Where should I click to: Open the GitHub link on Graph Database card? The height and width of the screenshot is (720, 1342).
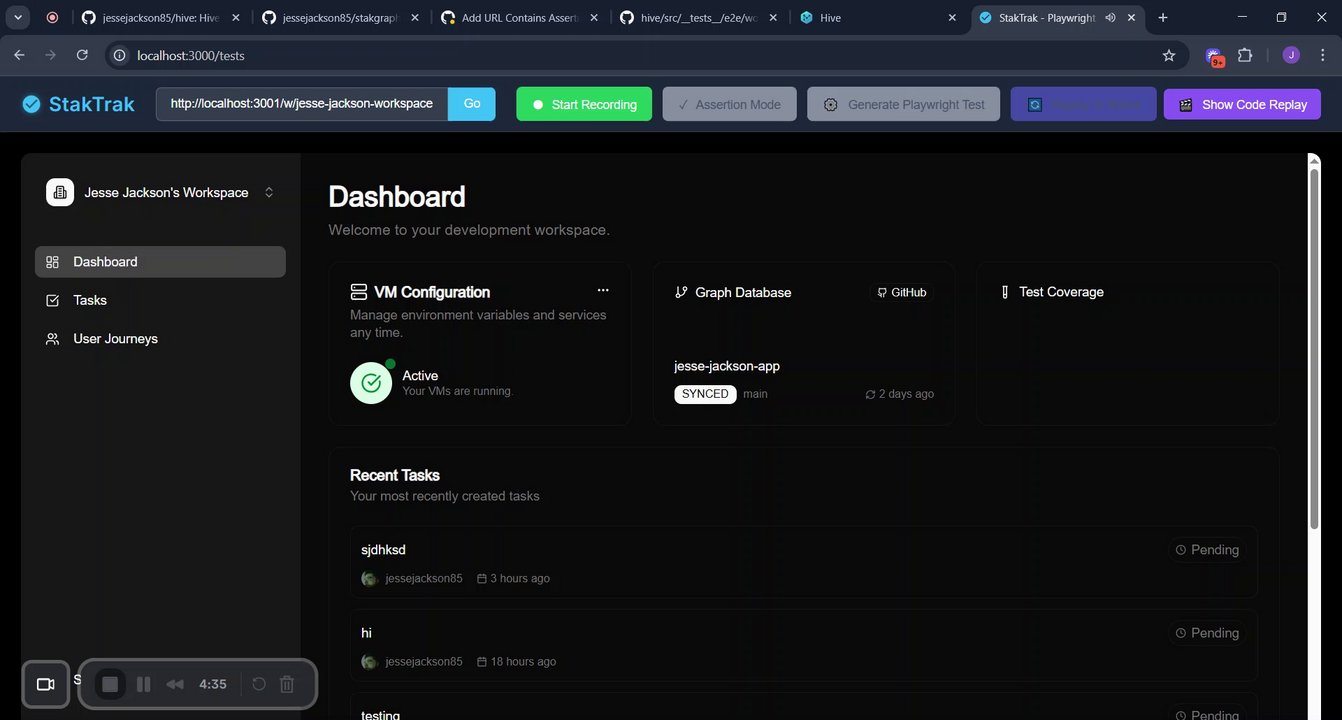pos(902,292)
